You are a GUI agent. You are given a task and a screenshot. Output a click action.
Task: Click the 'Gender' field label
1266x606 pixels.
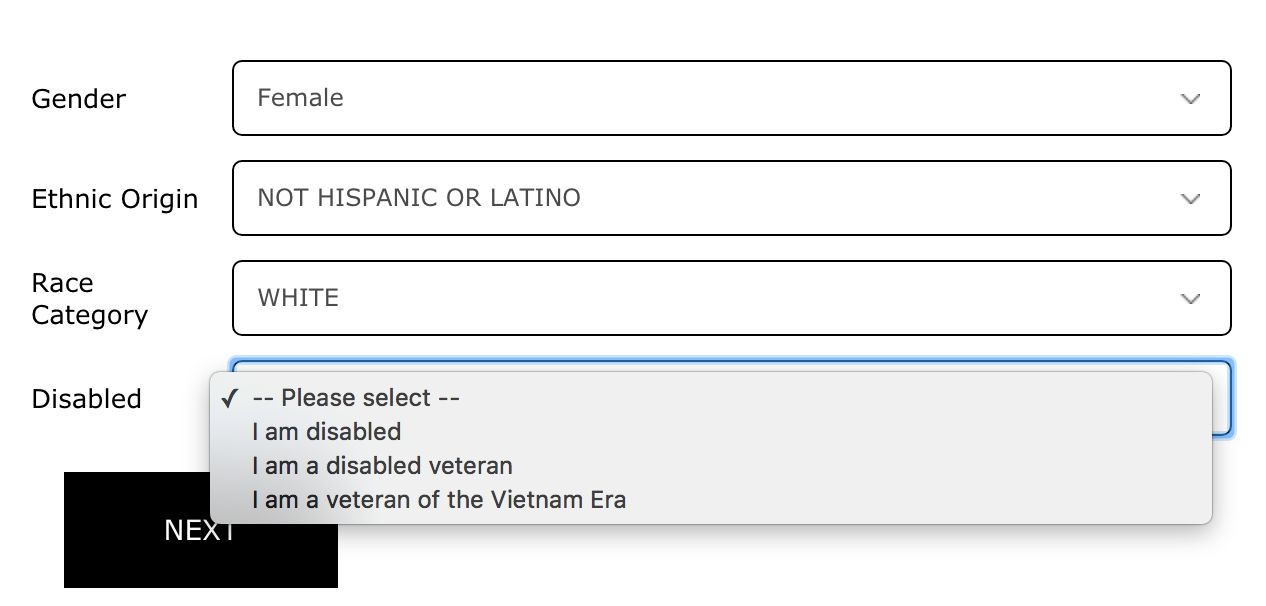coord(79,99)
